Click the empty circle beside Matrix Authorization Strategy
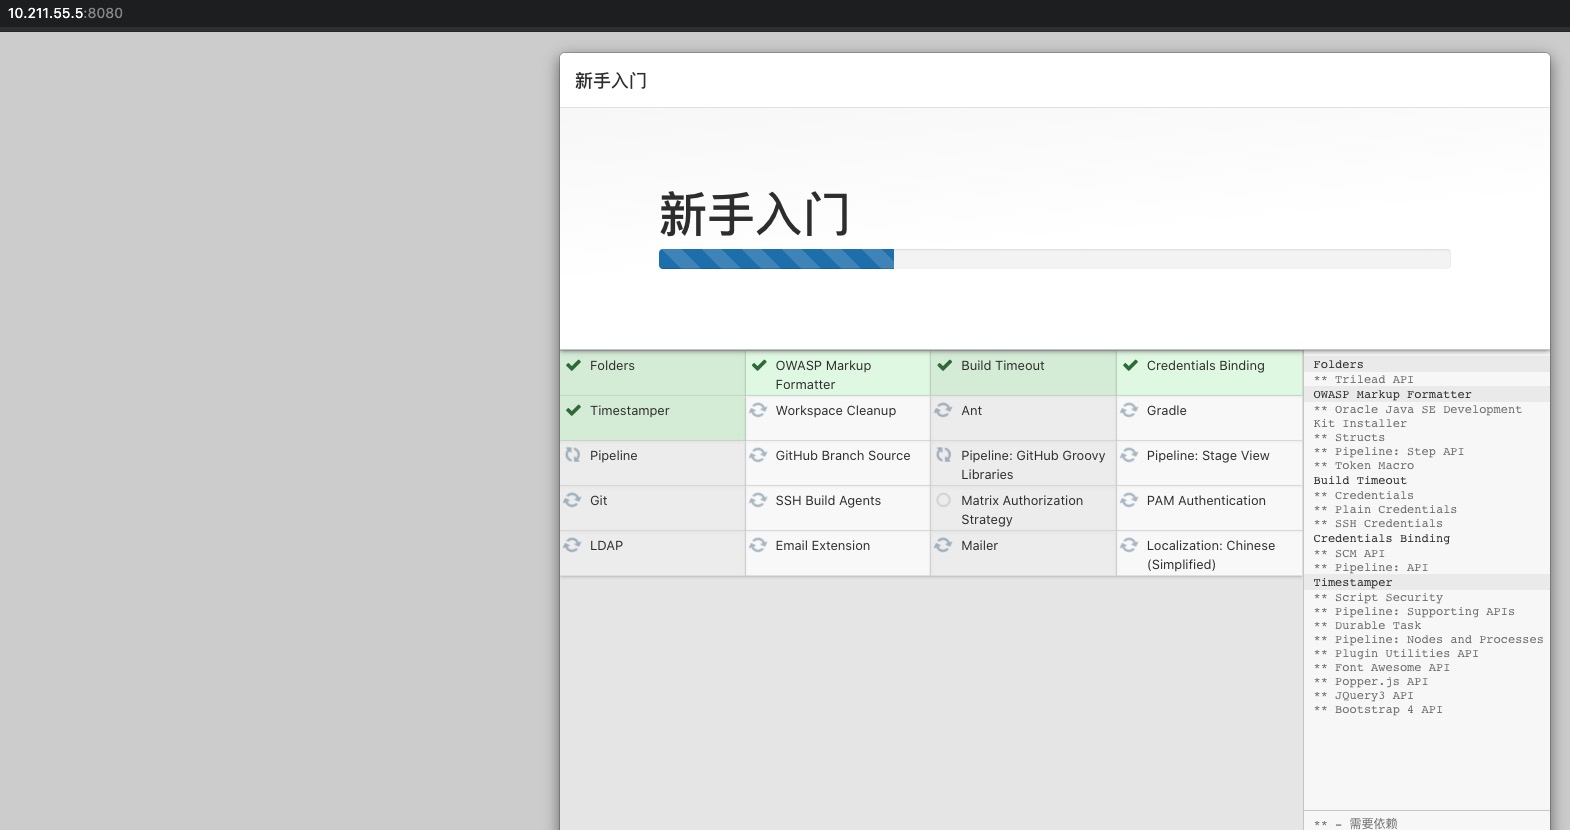This screenshot has width=1570, height=830. [944, 501]
